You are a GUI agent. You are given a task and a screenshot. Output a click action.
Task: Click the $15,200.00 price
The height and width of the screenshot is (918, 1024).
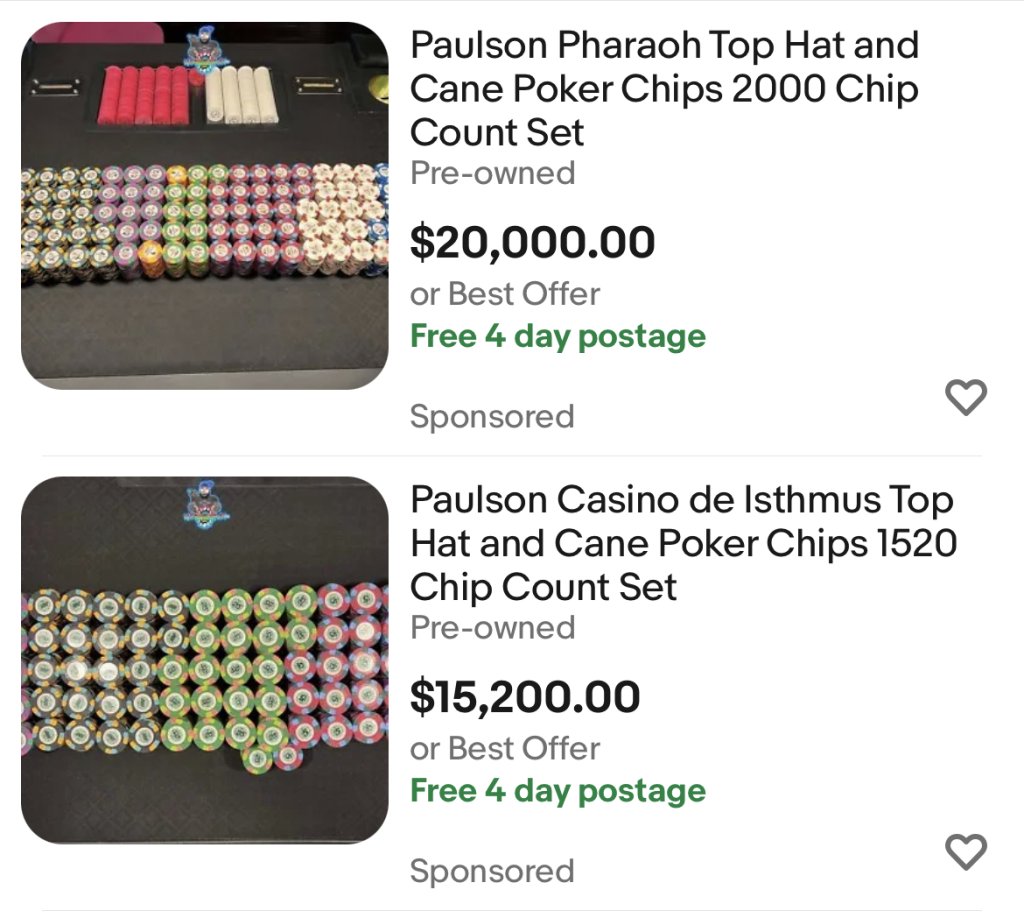(x=525, y=696)
